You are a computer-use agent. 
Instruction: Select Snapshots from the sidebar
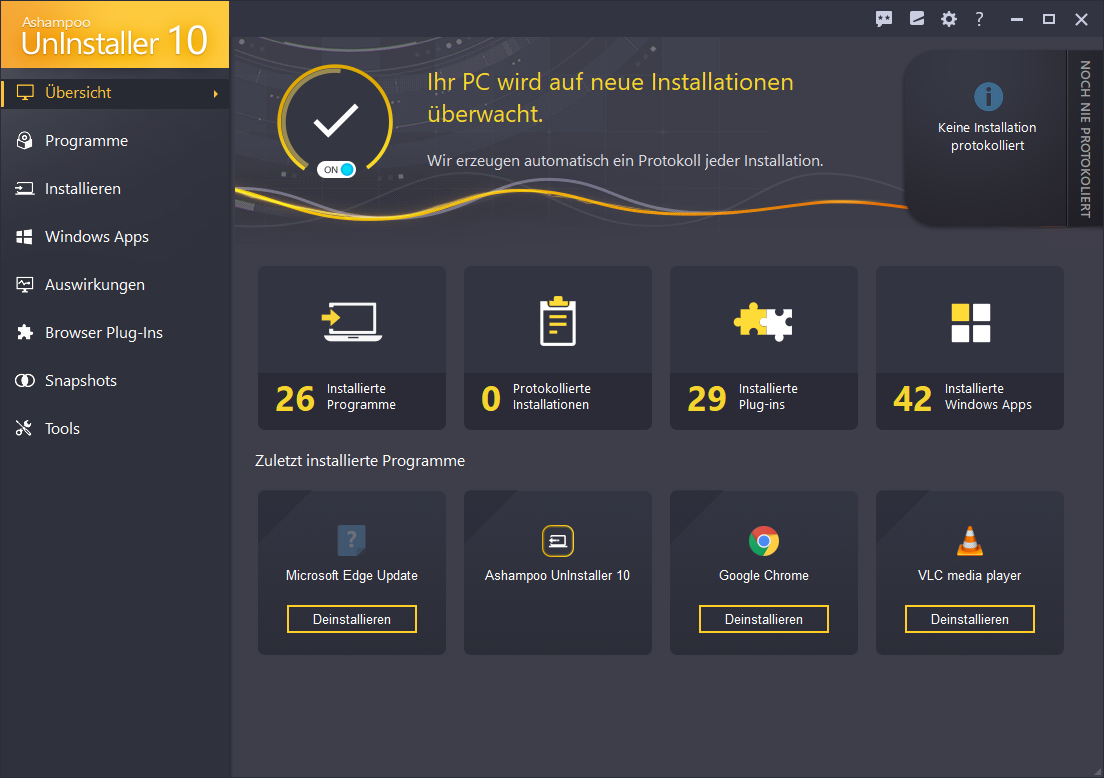click(80, 381)
